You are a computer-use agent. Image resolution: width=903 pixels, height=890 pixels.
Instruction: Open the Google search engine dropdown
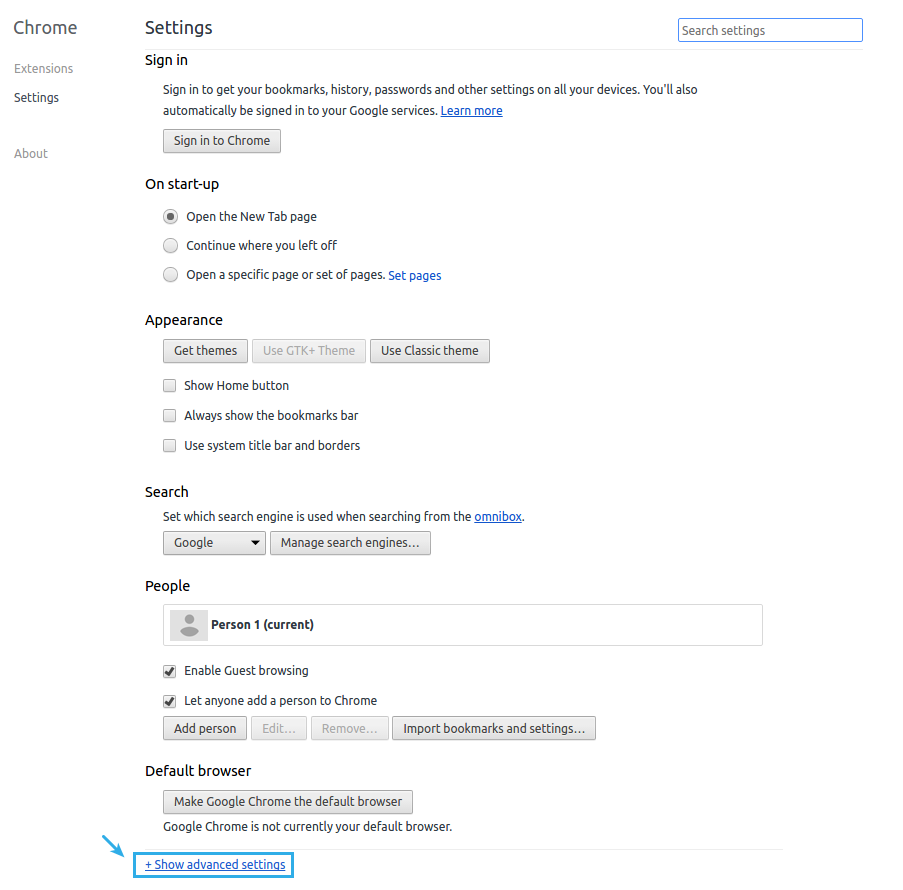tap(214, 543)
